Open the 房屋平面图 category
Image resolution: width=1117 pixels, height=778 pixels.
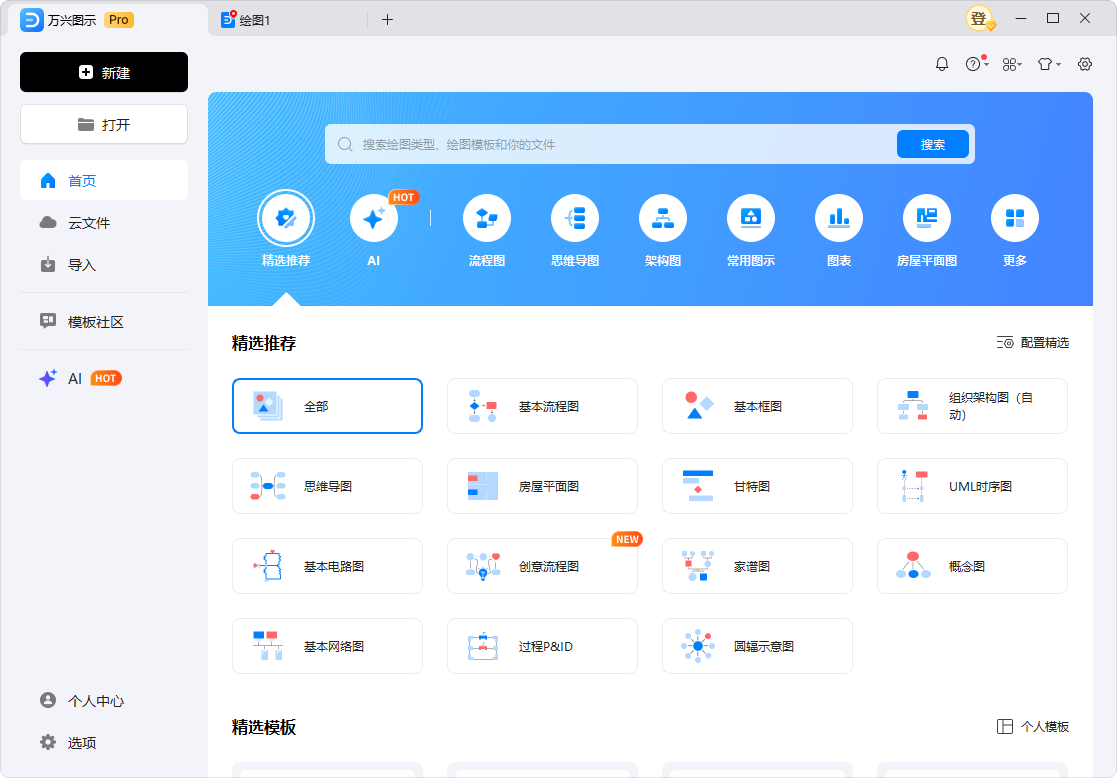[x=927, y=218]
